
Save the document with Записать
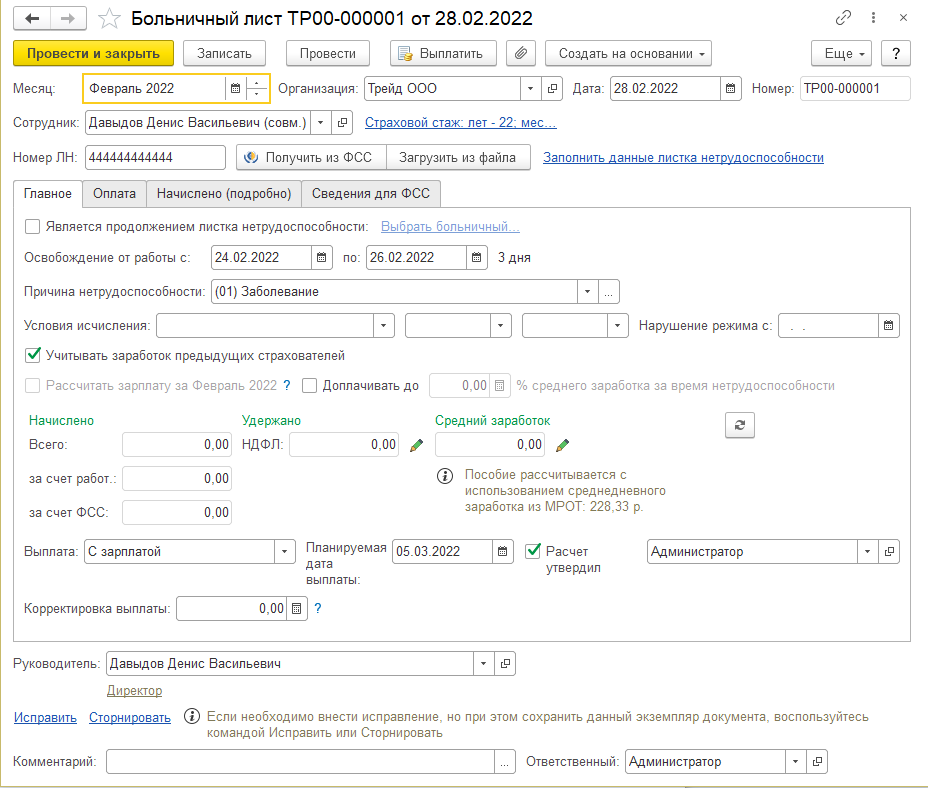224,53
